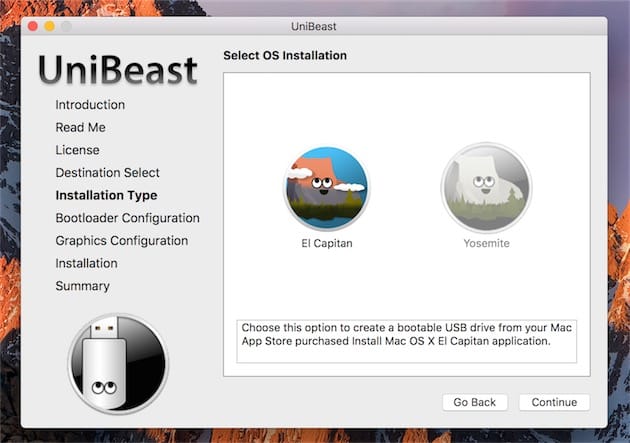
Task: Click the option description text box
Action: pyautogui.click(x=407, y=341)
